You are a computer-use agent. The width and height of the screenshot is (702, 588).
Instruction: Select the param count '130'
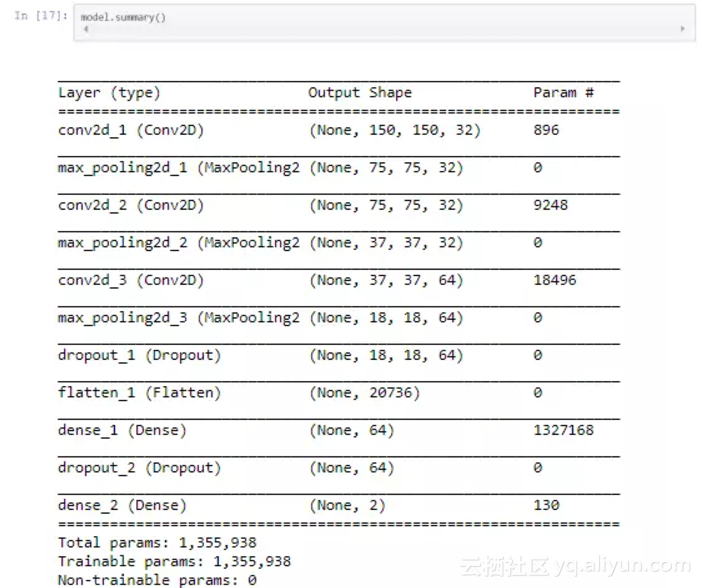[x=546, y=506]
